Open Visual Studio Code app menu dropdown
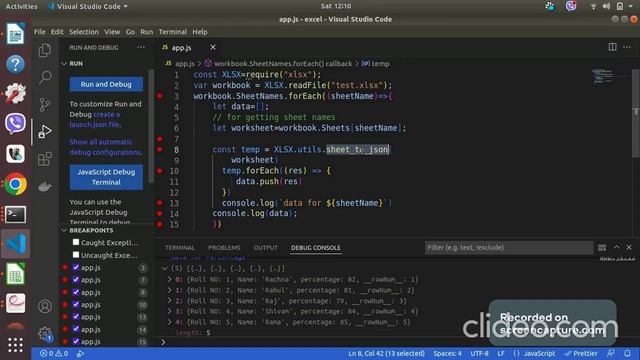Viewport: 640px width, 360px height. click(x=88, y=7)
